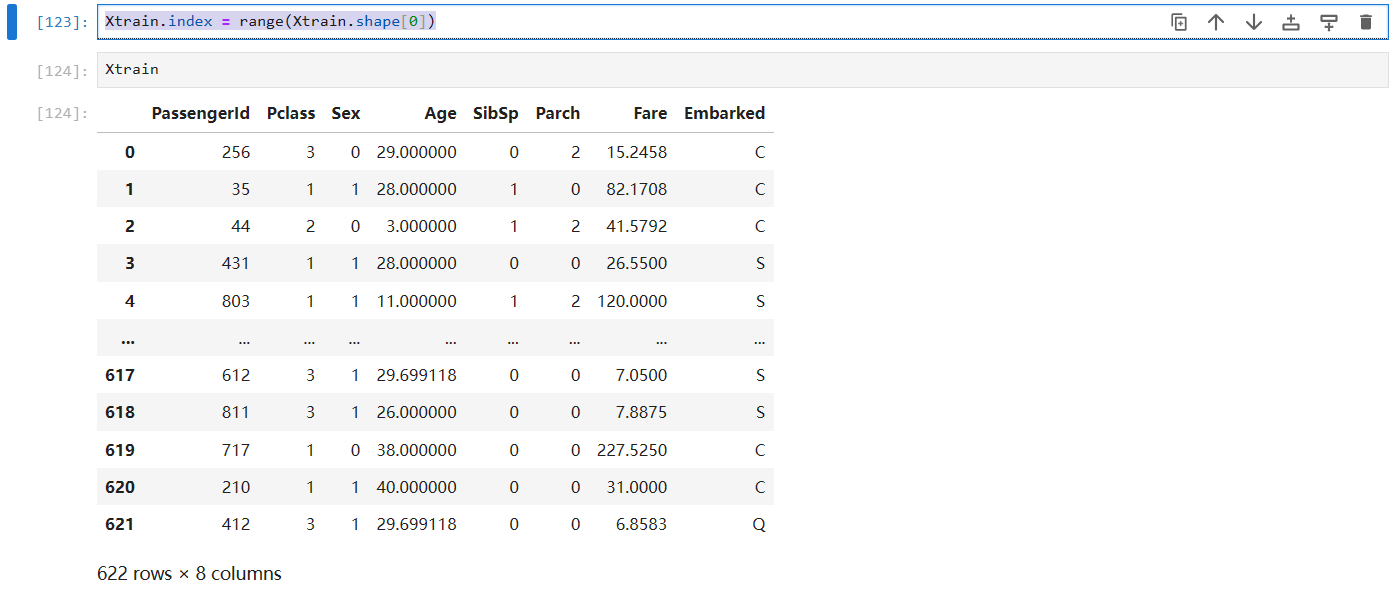Insert a cell below the active cell
The height and width of the screenshot is (606, 1400).
pyautogui.click(x=1329, y=22)
